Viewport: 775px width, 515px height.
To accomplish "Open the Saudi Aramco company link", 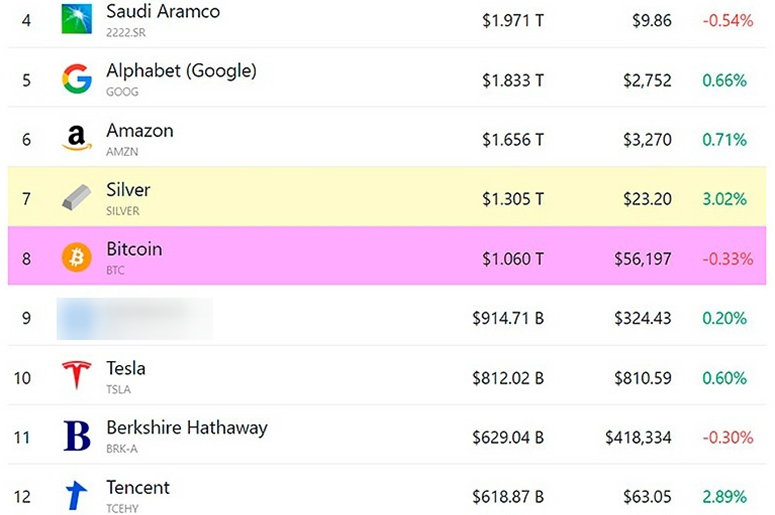I will click(163, 12).
